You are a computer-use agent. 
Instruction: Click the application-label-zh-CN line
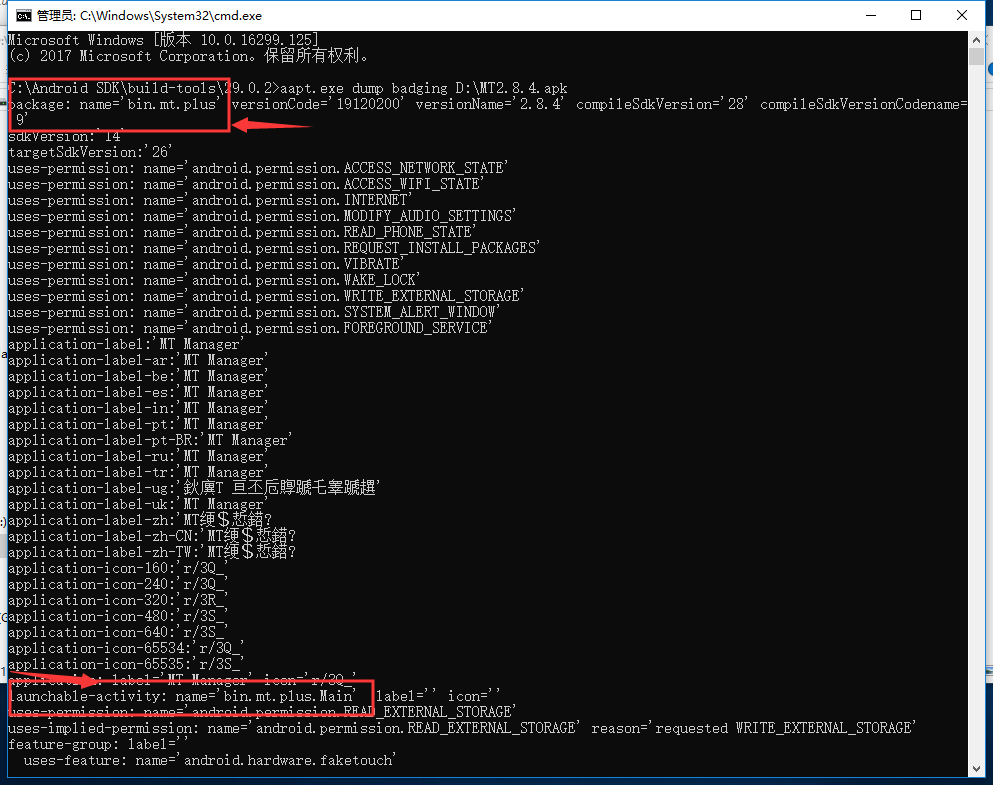point(153,536)
